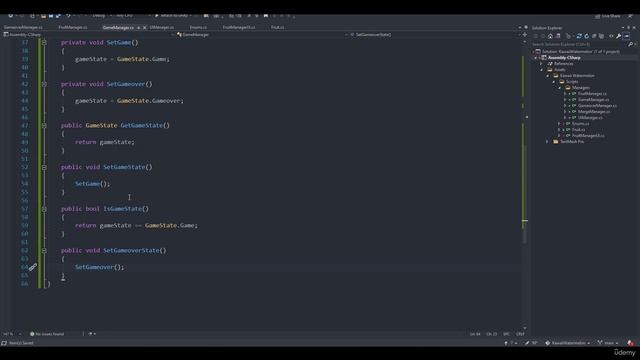Collapse the Scripts folder

click(x=554, y=82)
